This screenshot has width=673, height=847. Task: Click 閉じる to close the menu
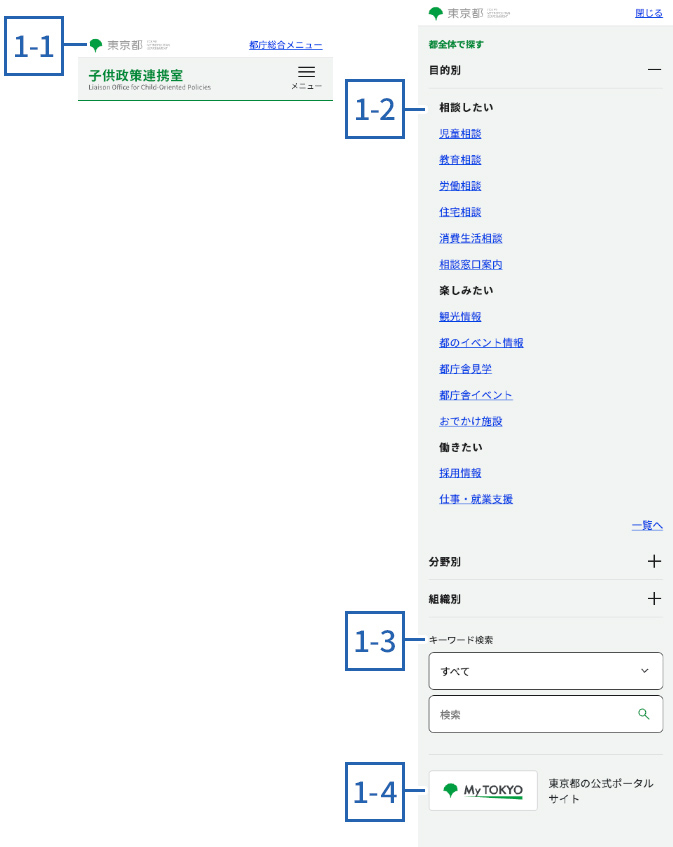tap(649, 13)
